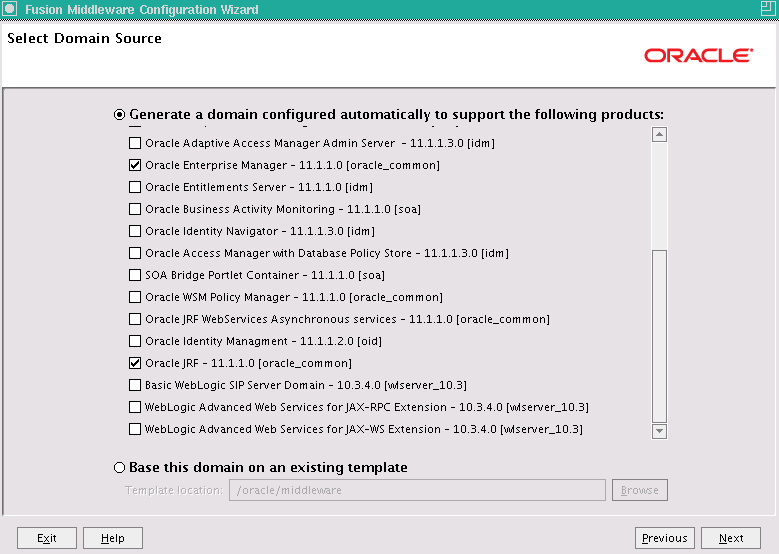Check Basic WebLogic SIP Server Domain
Viewport: 779px width, 554px height.
pyautogui.click(x=135, y=385)
